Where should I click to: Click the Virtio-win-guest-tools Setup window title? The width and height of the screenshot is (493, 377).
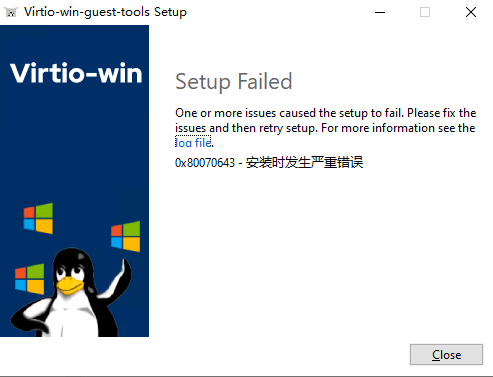coord(105,12)
